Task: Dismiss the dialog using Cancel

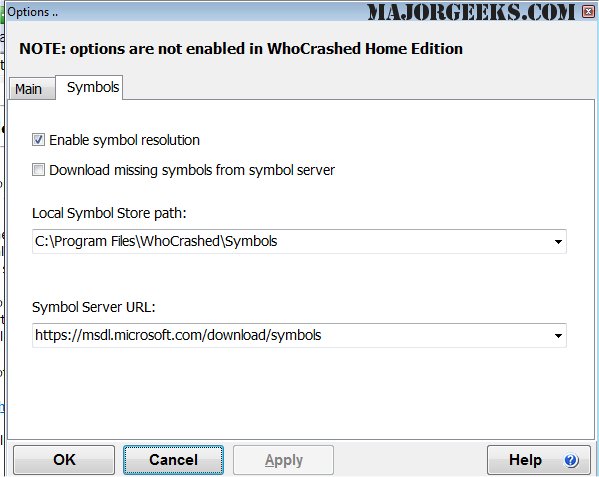Action: (173, 460)
